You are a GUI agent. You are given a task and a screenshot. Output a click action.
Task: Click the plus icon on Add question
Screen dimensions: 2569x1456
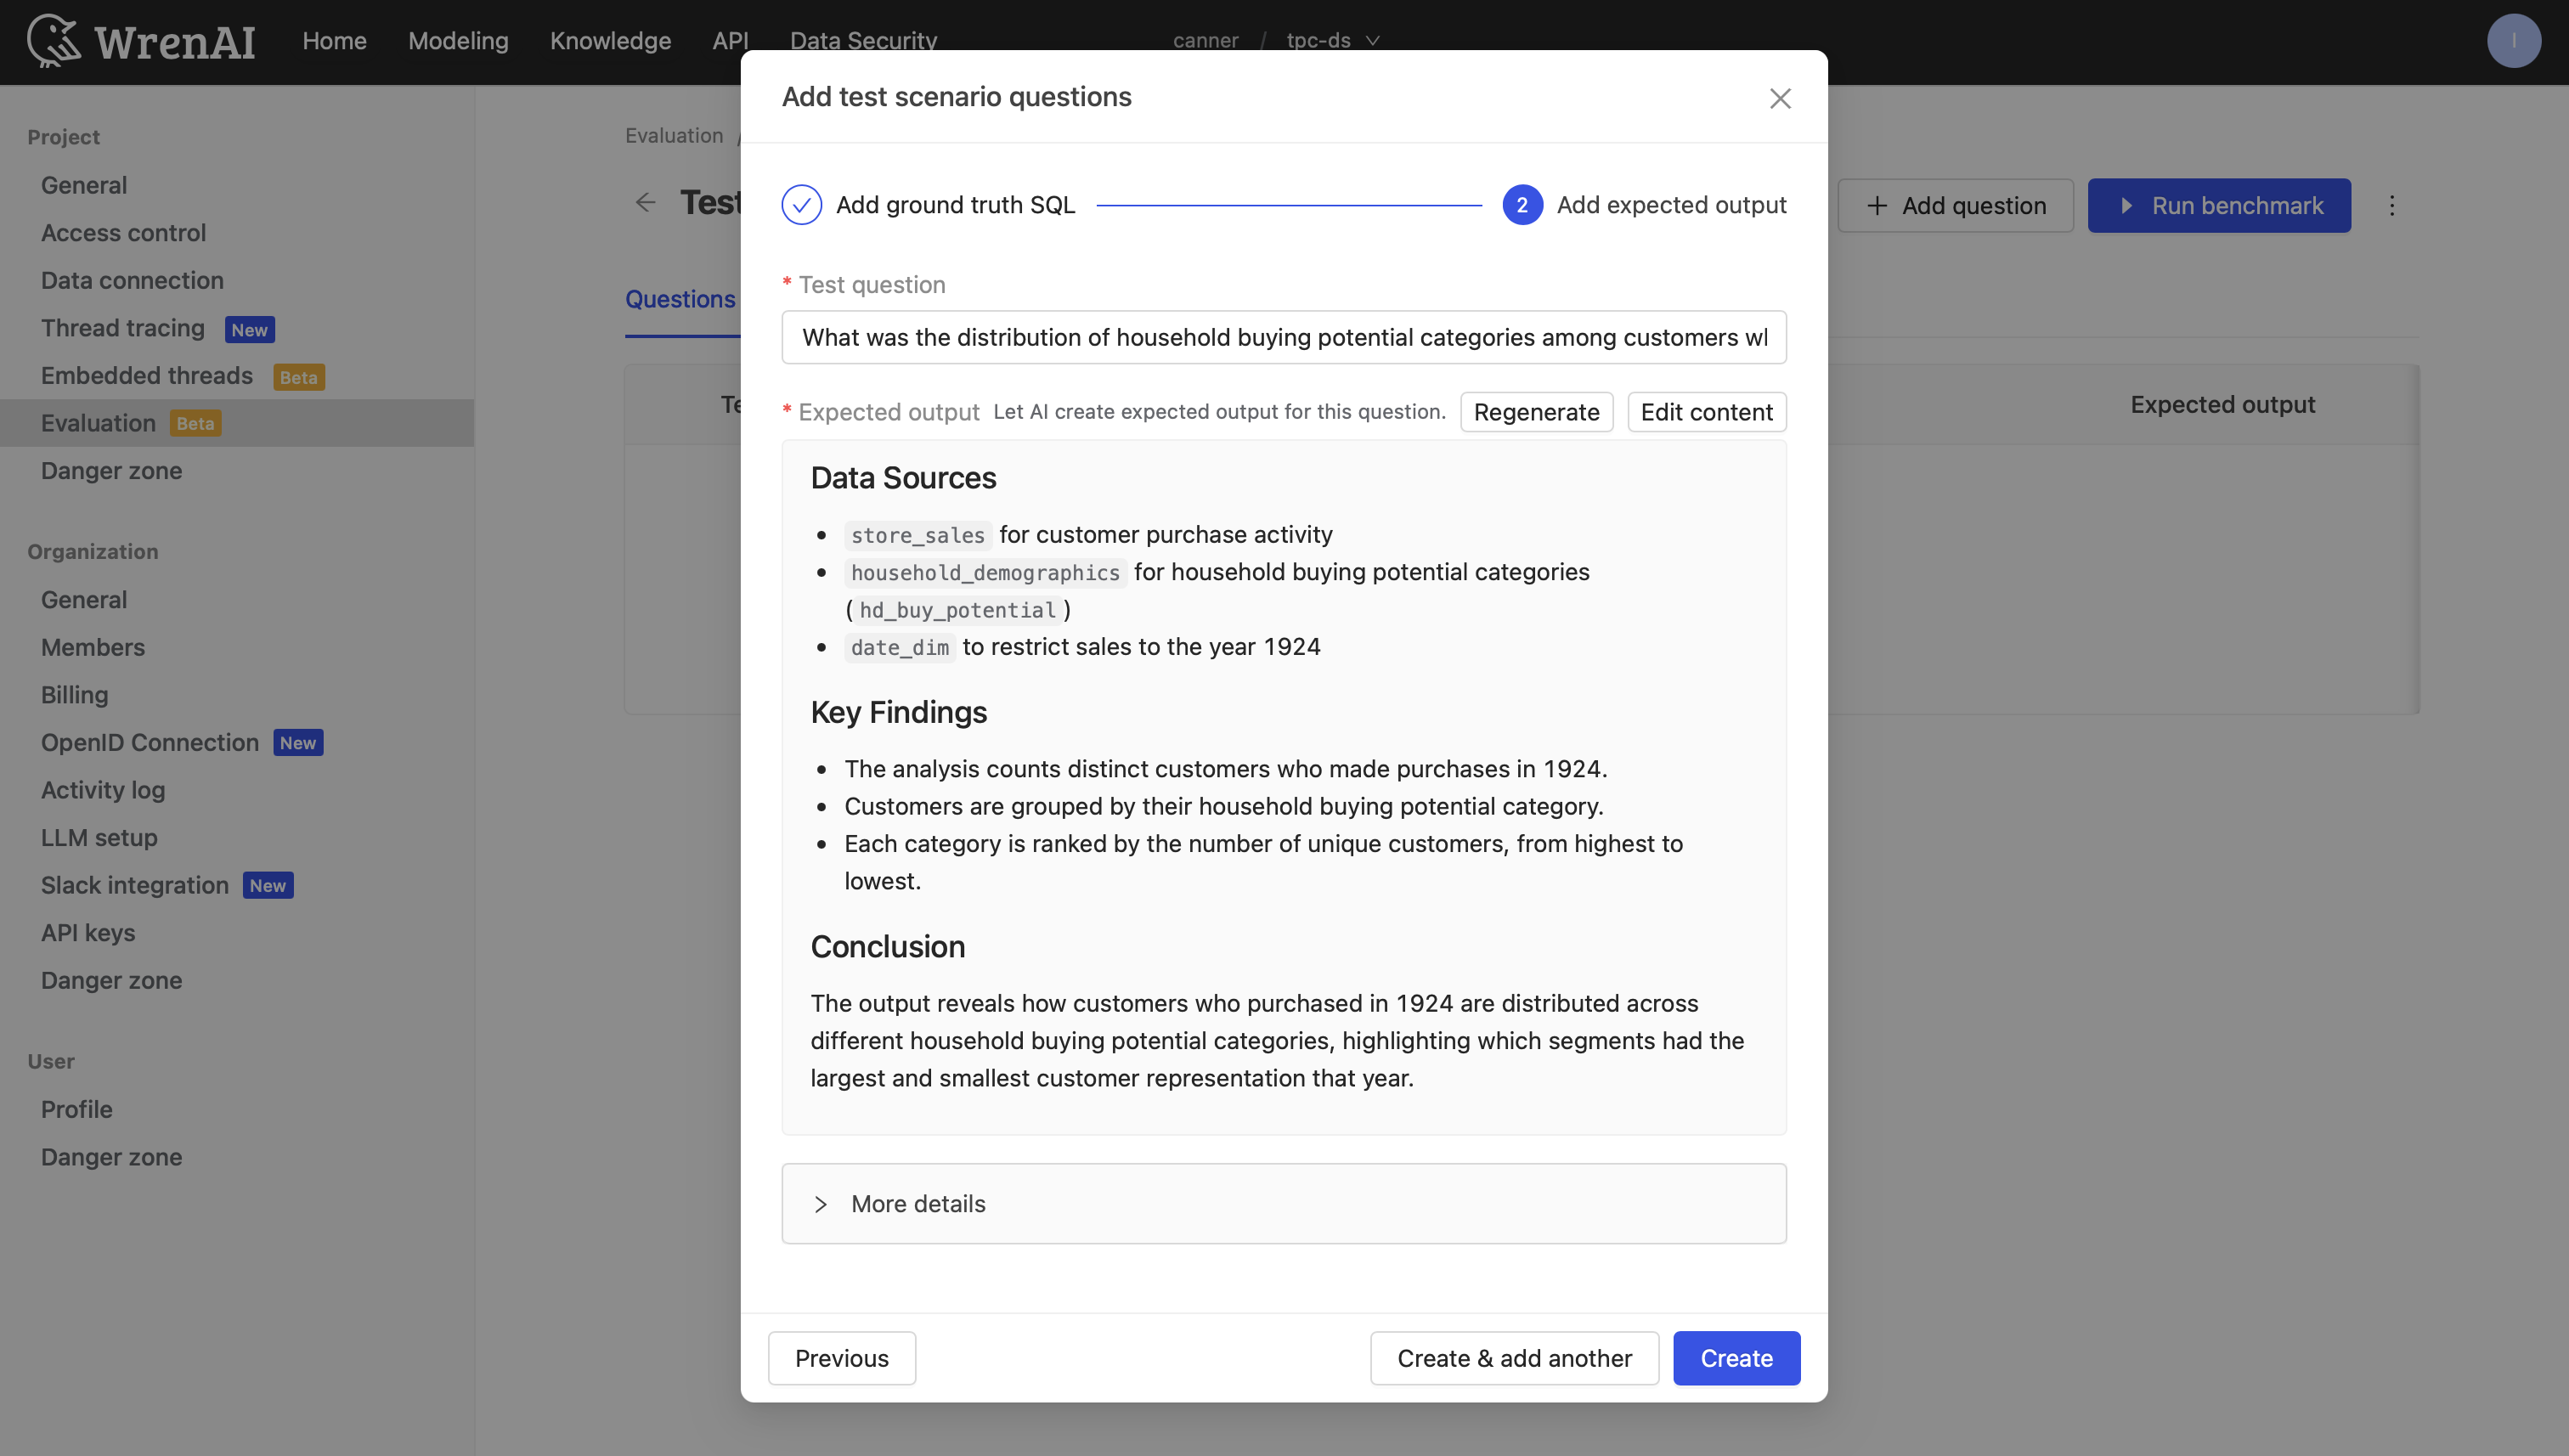point(1876,205)
